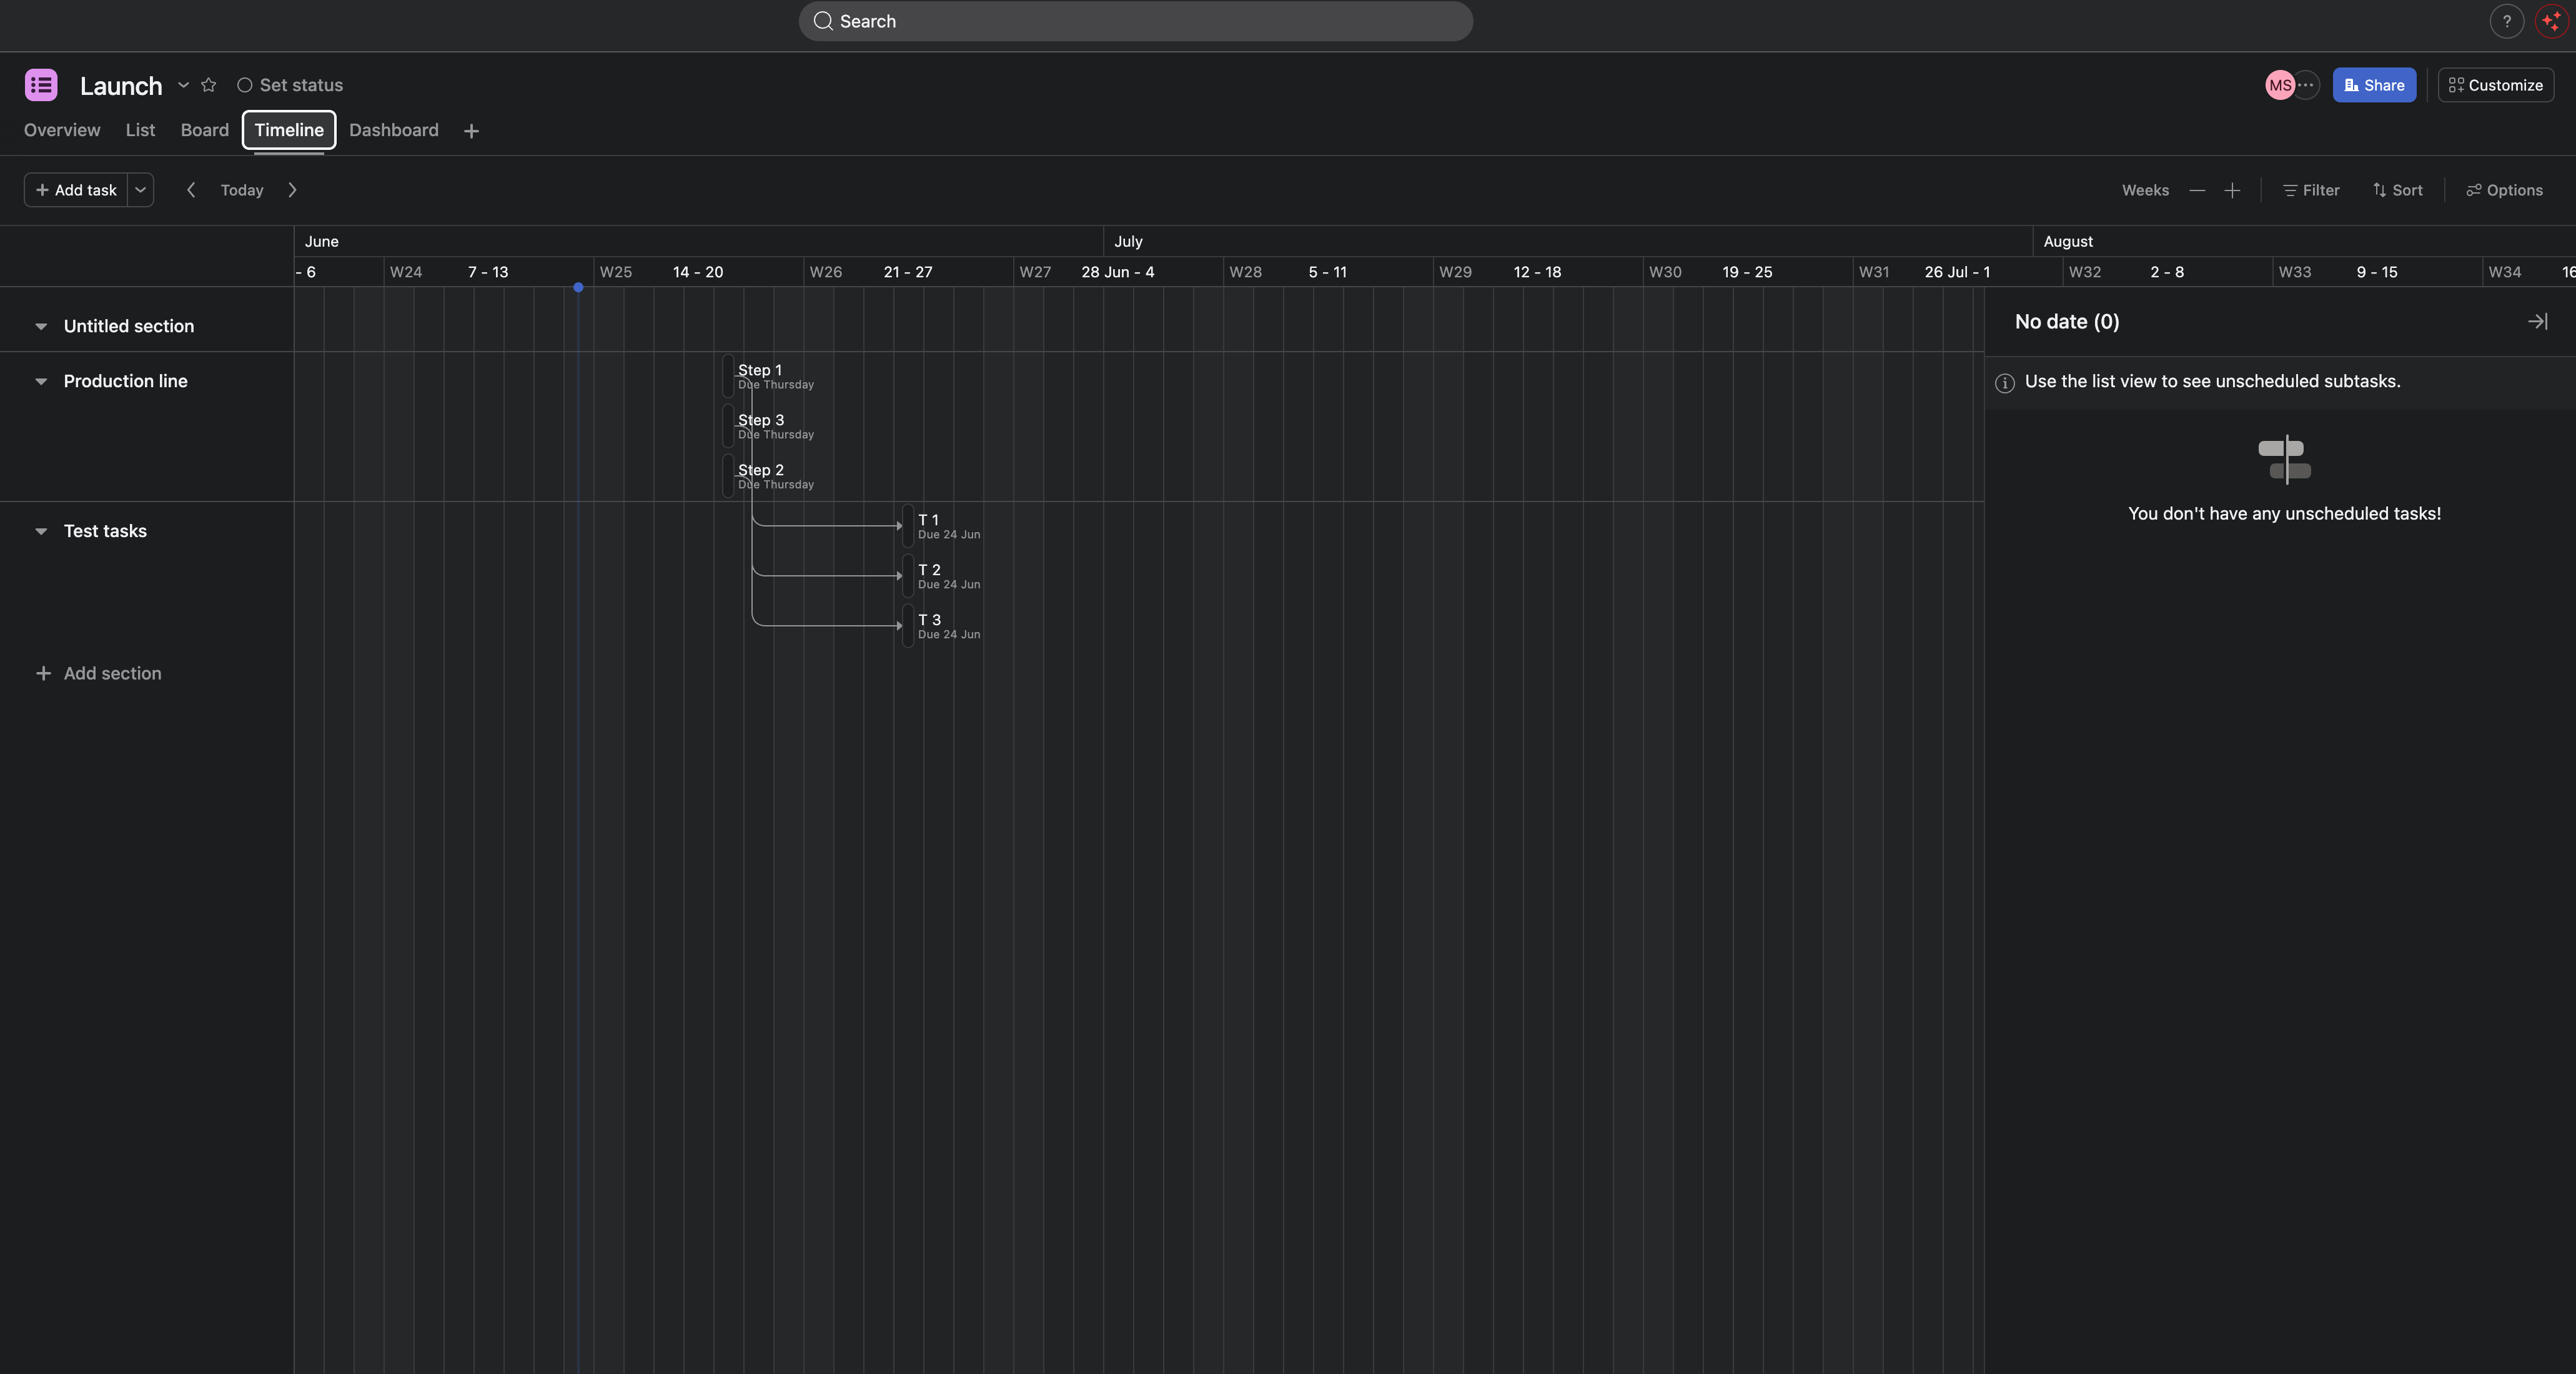Open the Filter options
Viewport: 2576px width, 1374px height.
(x=2311, y=190)
